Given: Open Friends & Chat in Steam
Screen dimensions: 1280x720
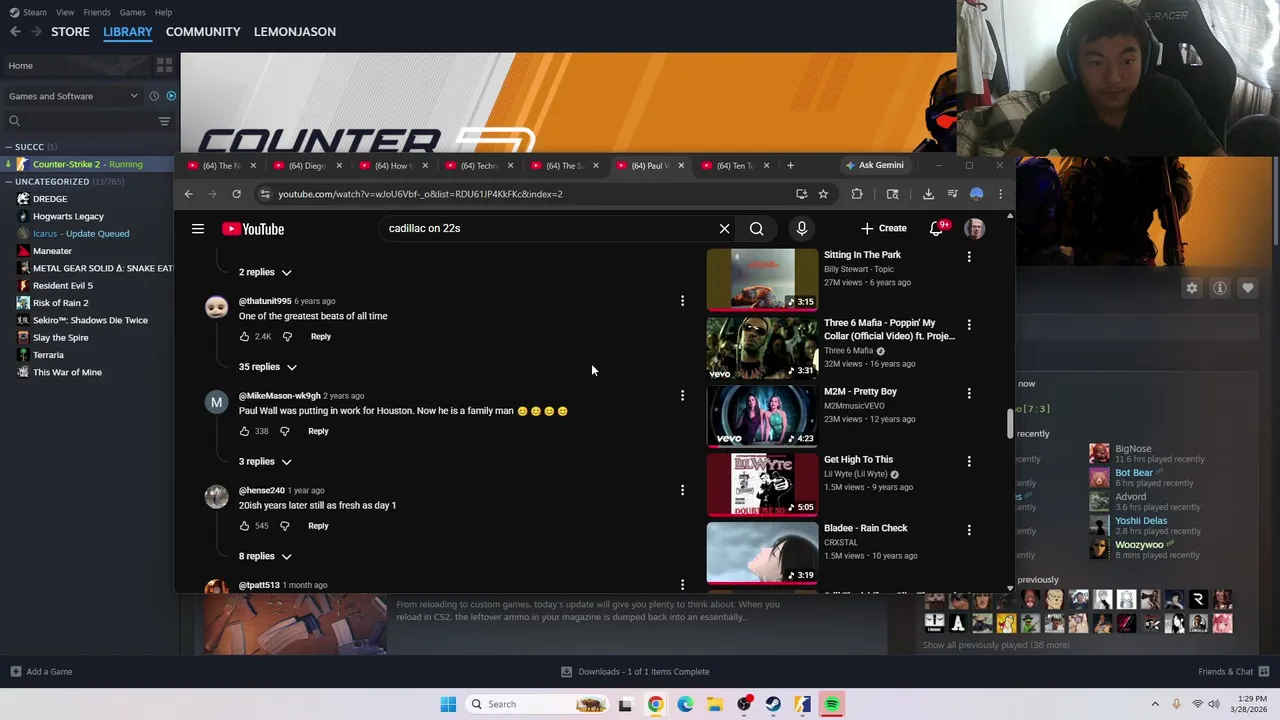Looking at the screenshot, I should pyautogui.click(x=1233, y=672).
